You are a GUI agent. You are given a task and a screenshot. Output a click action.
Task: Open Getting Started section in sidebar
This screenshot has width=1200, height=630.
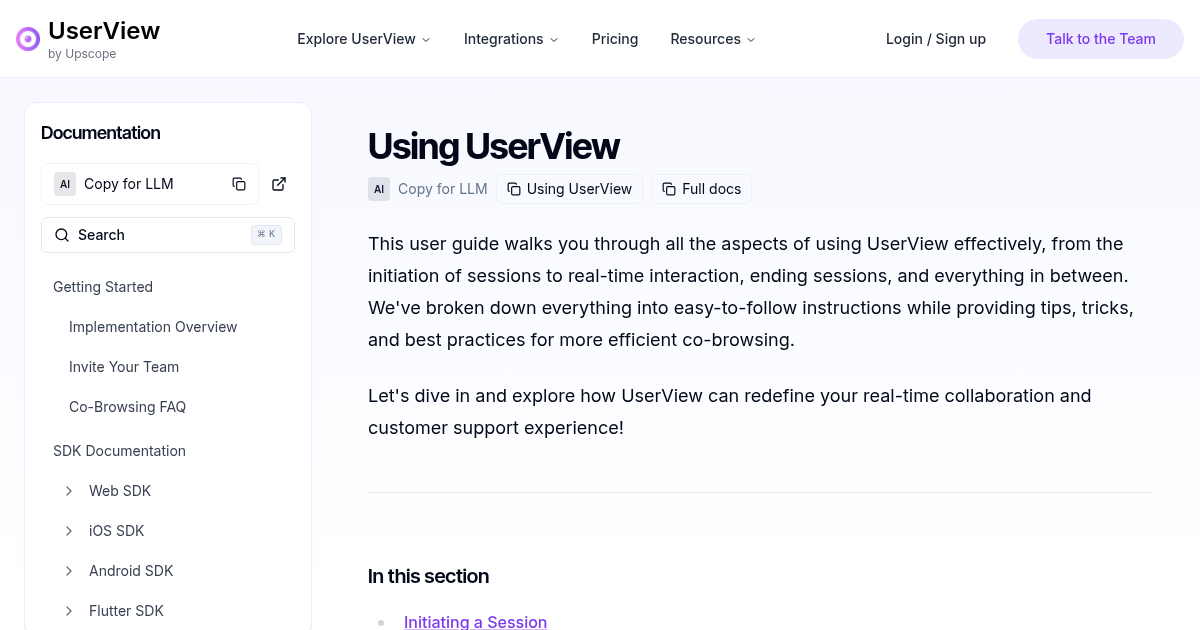pos(103,287)
